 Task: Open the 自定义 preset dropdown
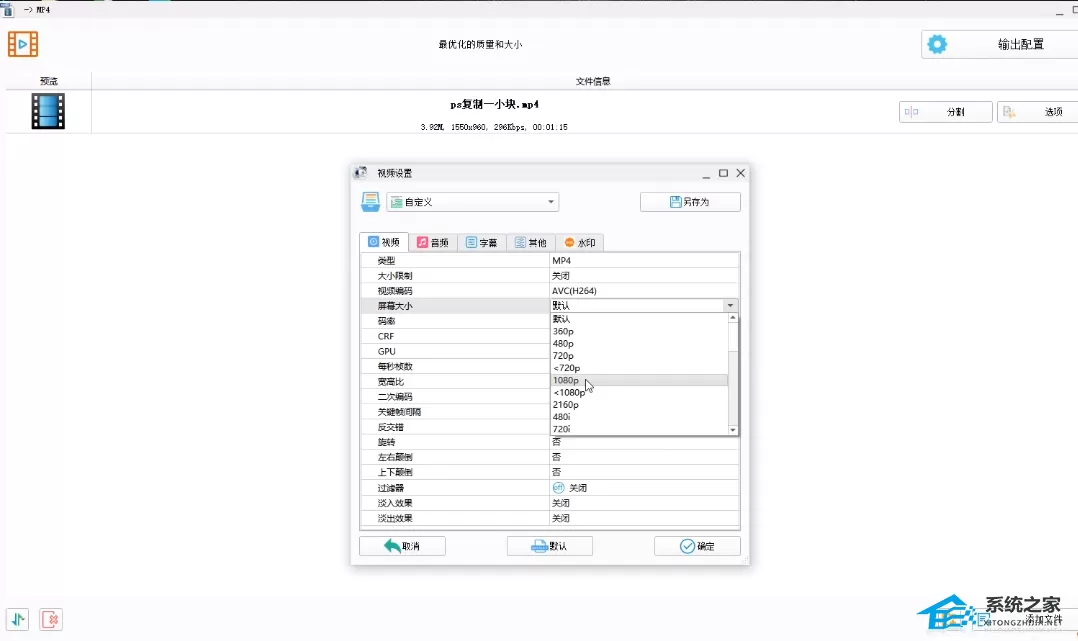472,202
